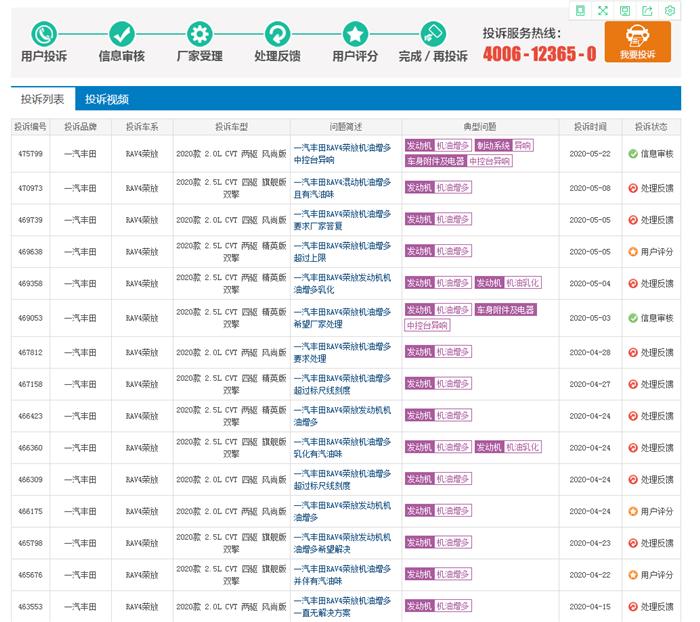This screenshot has height=622, width=700.
Task: Click the 发动机 机油增多 tag in row 470973
Action: (x=438, y=188)
